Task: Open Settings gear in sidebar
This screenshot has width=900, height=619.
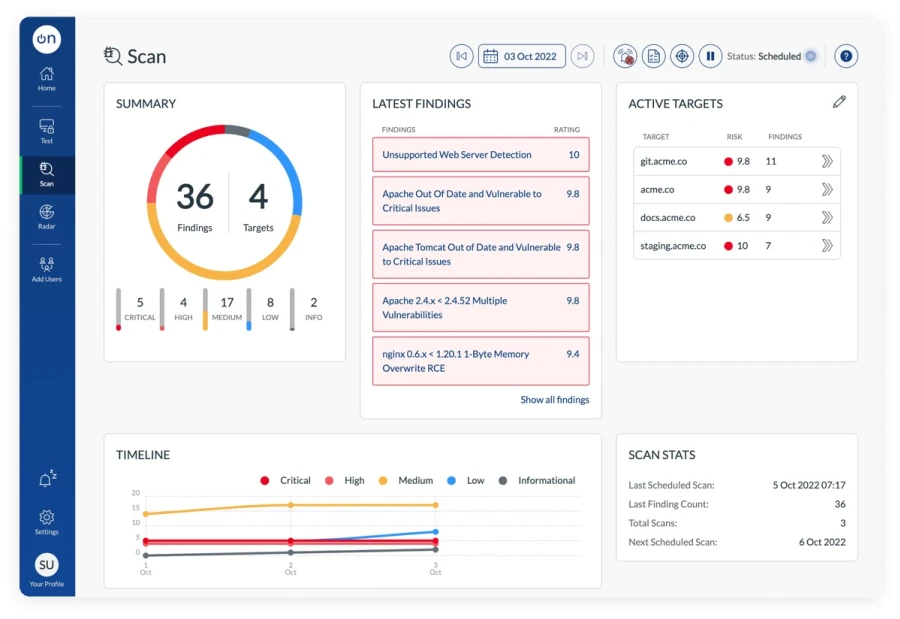Action: pos(46,522)
